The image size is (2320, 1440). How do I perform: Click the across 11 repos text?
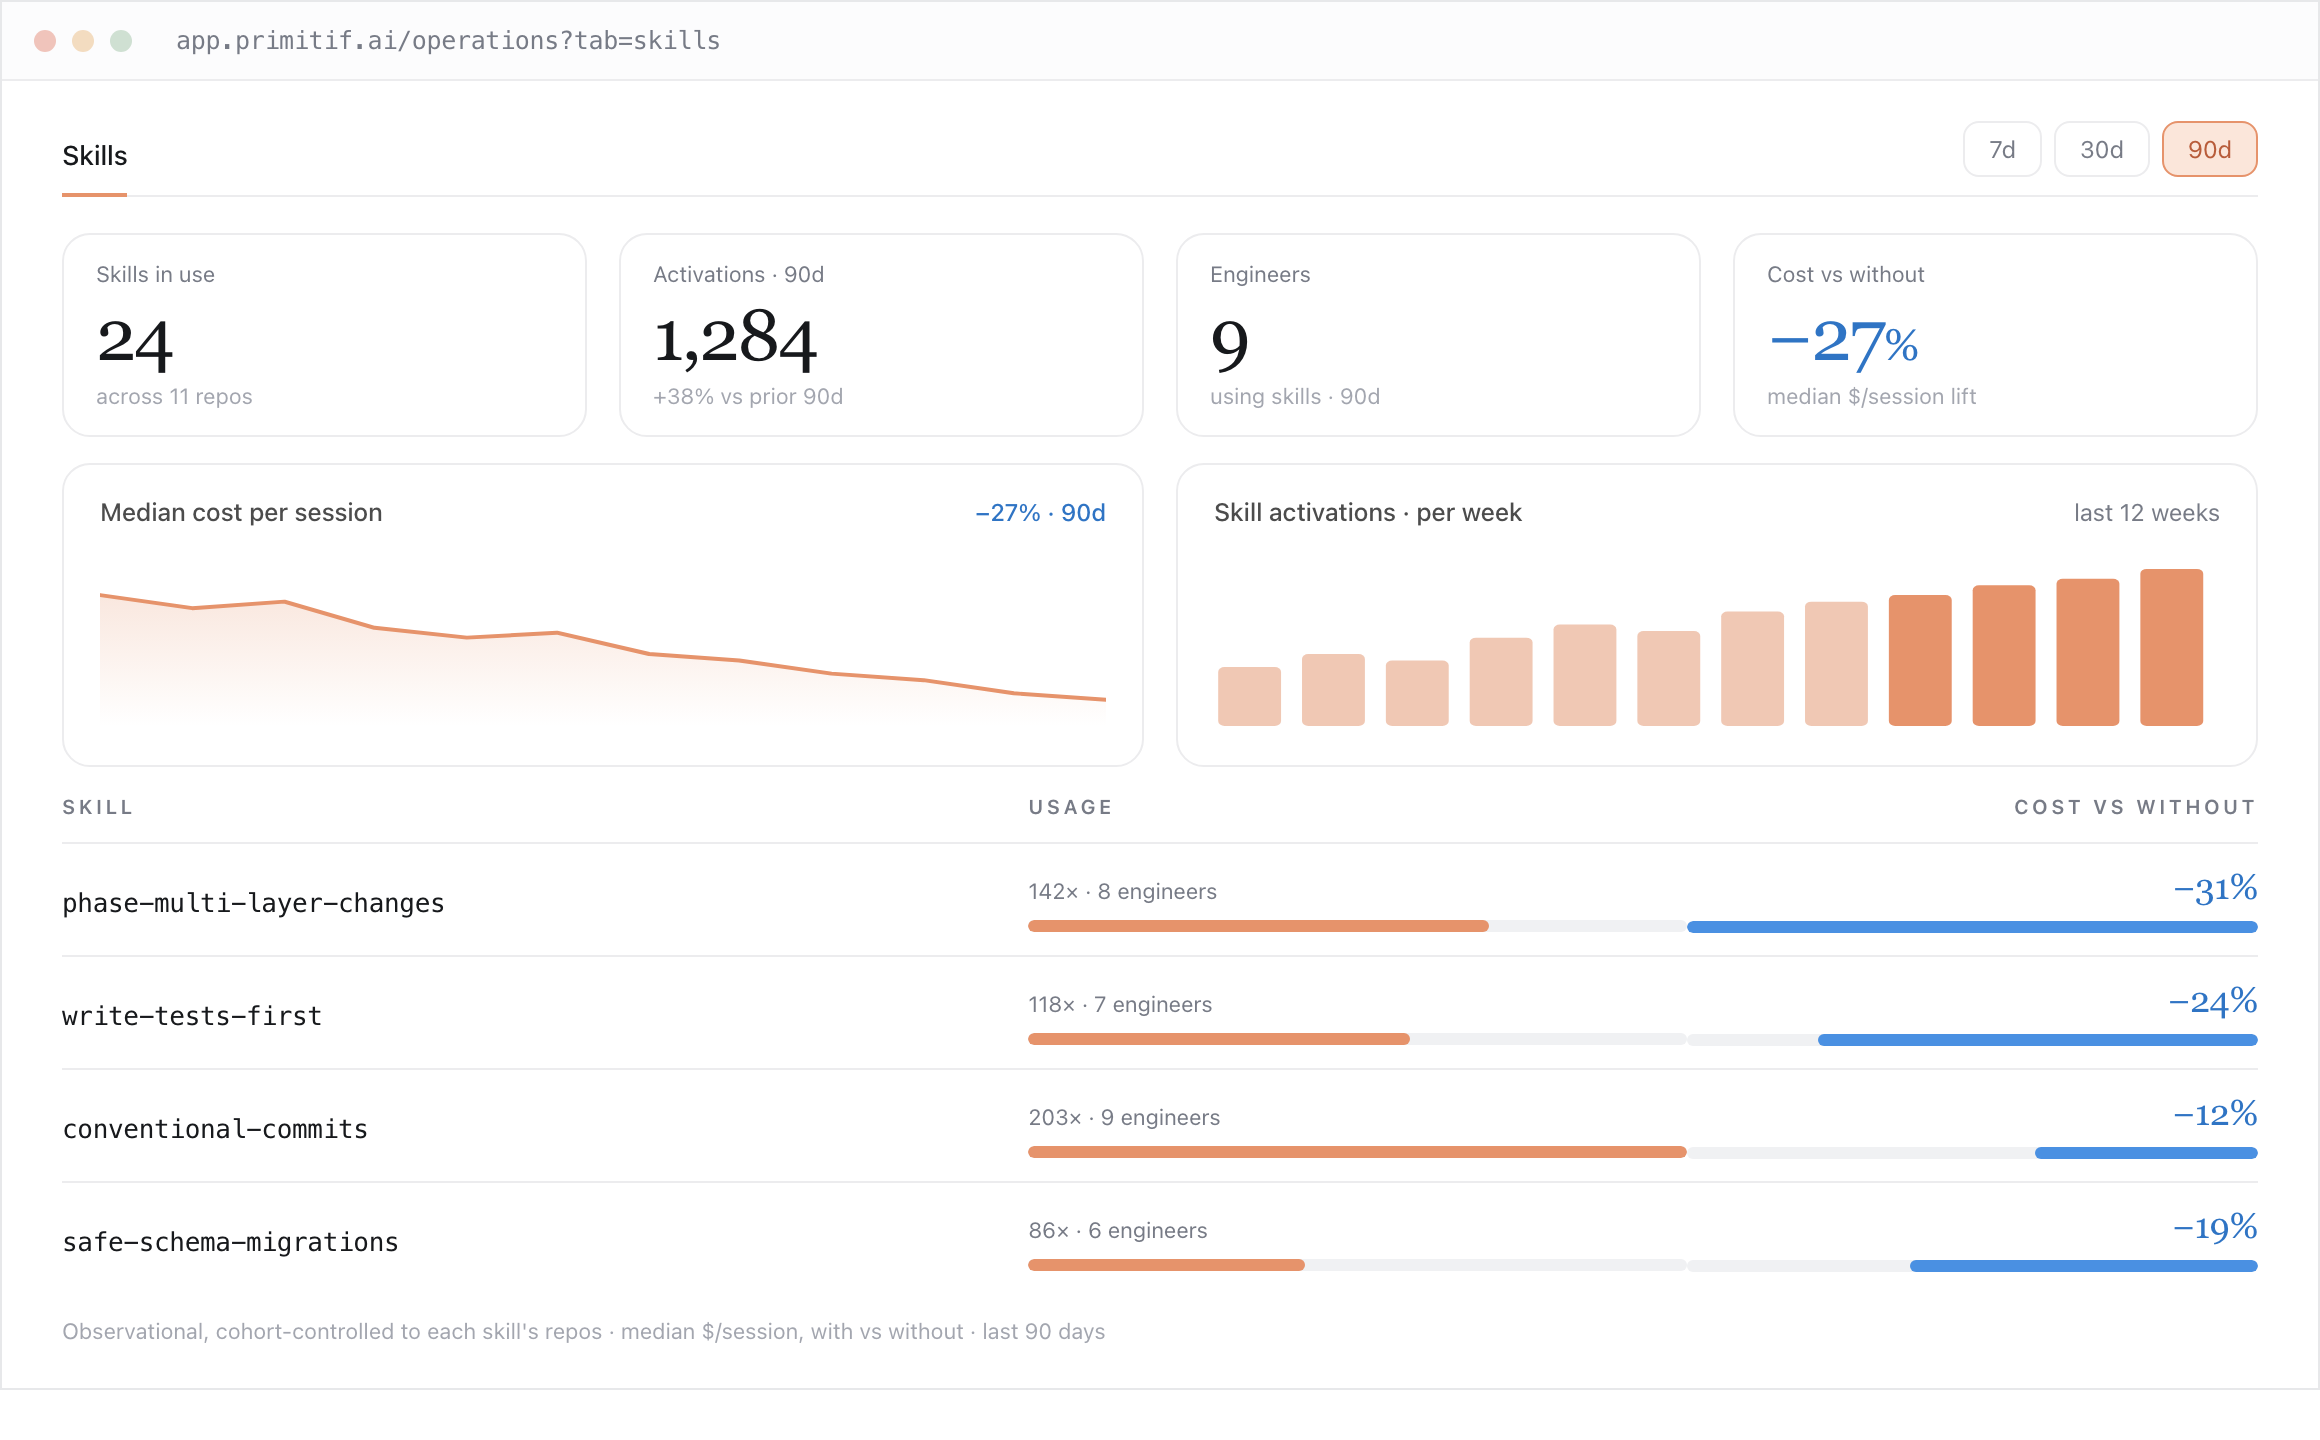click(174, 397)
